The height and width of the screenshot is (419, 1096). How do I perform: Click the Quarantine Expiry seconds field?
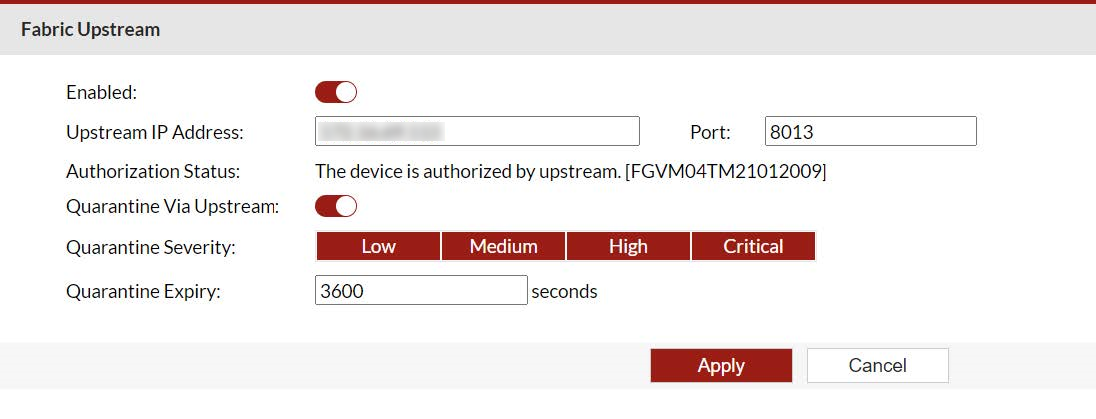point(420,291)
